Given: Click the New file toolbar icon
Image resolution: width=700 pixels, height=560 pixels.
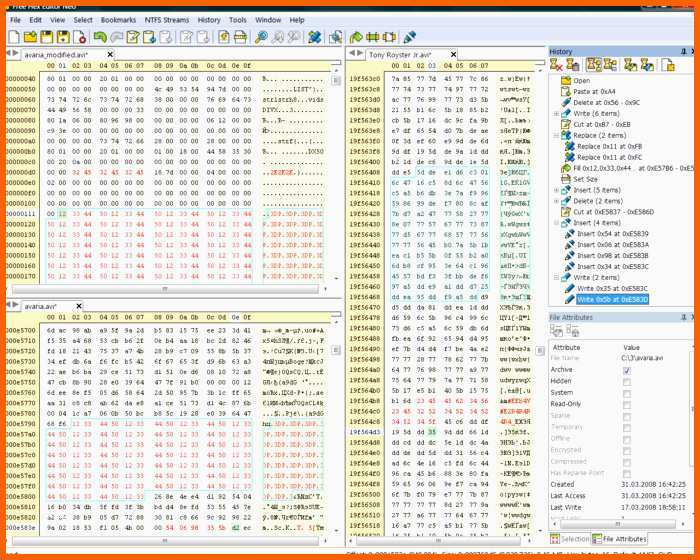Looking at the screenshot, I should (x=14, y=37).
